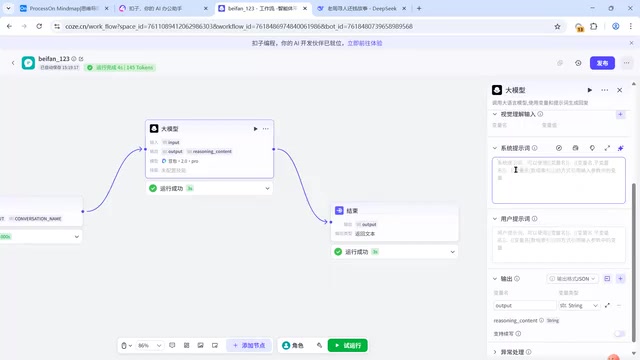Open the header more options ellipsis beside 发布

(627, 63)
